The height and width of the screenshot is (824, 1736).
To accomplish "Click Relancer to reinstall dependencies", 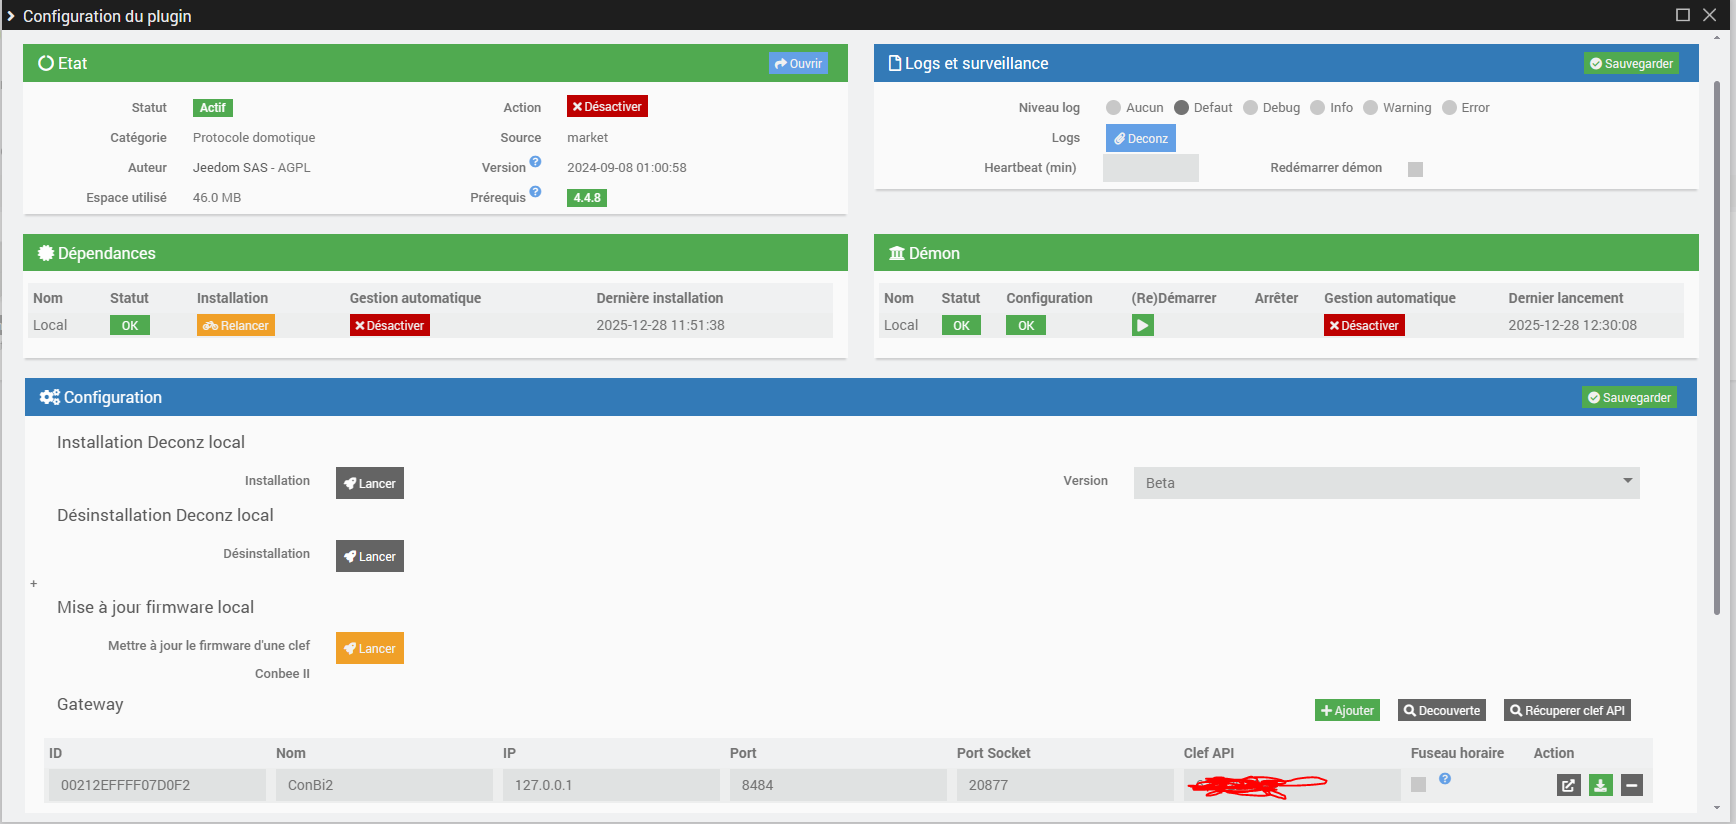I will click(x=236, y=325).
